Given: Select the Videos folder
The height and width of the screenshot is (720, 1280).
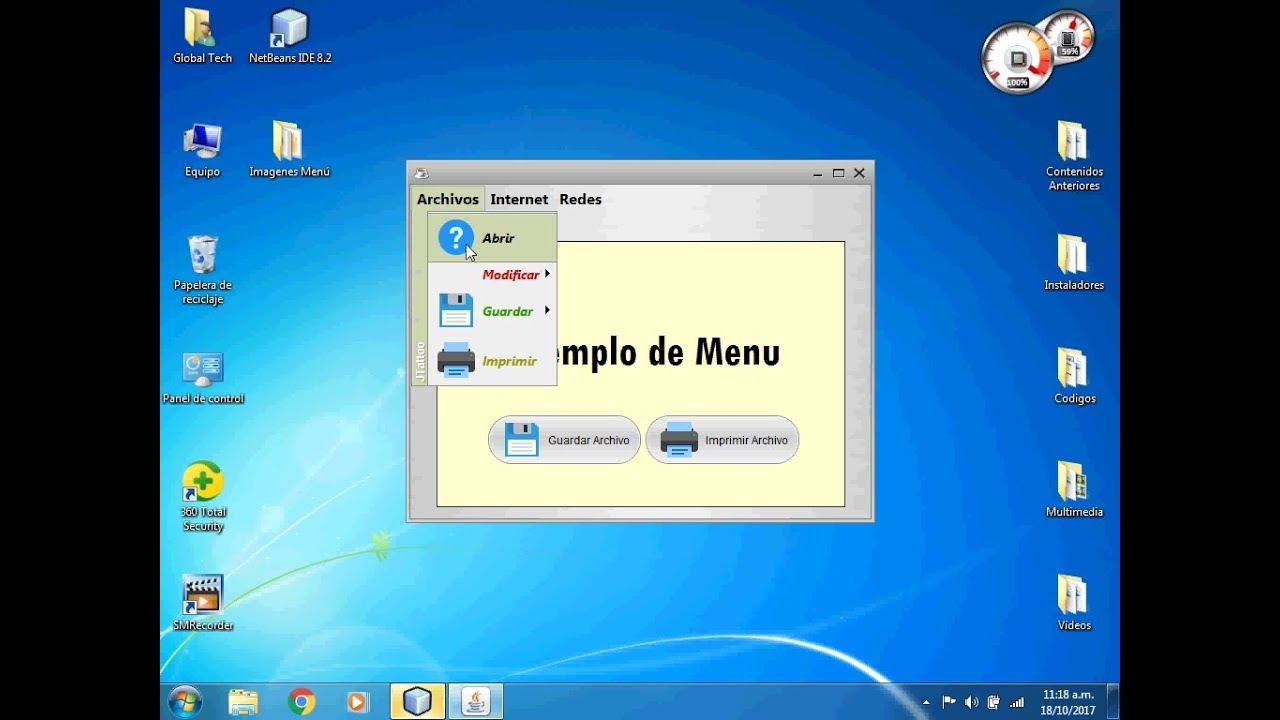Looking at the screenshot, I should click(1074, 604).
